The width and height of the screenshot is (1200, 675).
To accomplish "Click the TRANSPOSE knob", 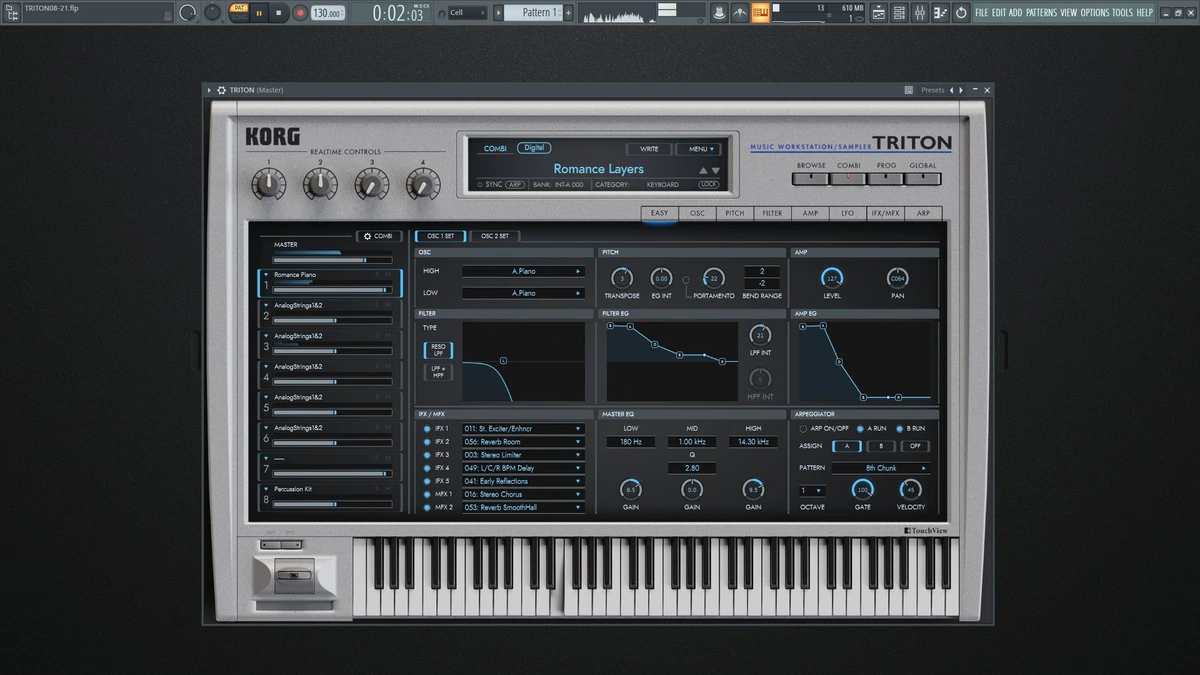I will click(x=621, y=279).
